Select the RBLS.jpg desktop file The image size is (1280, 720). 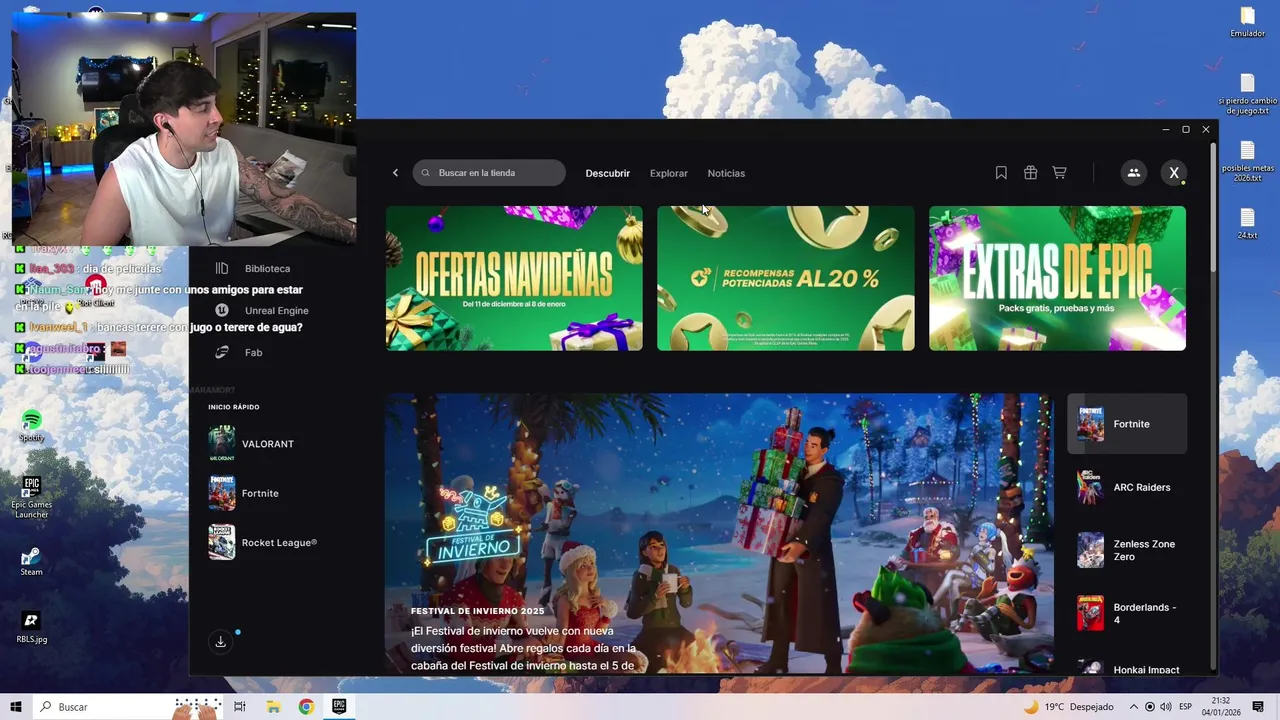[x=31, y=627]
